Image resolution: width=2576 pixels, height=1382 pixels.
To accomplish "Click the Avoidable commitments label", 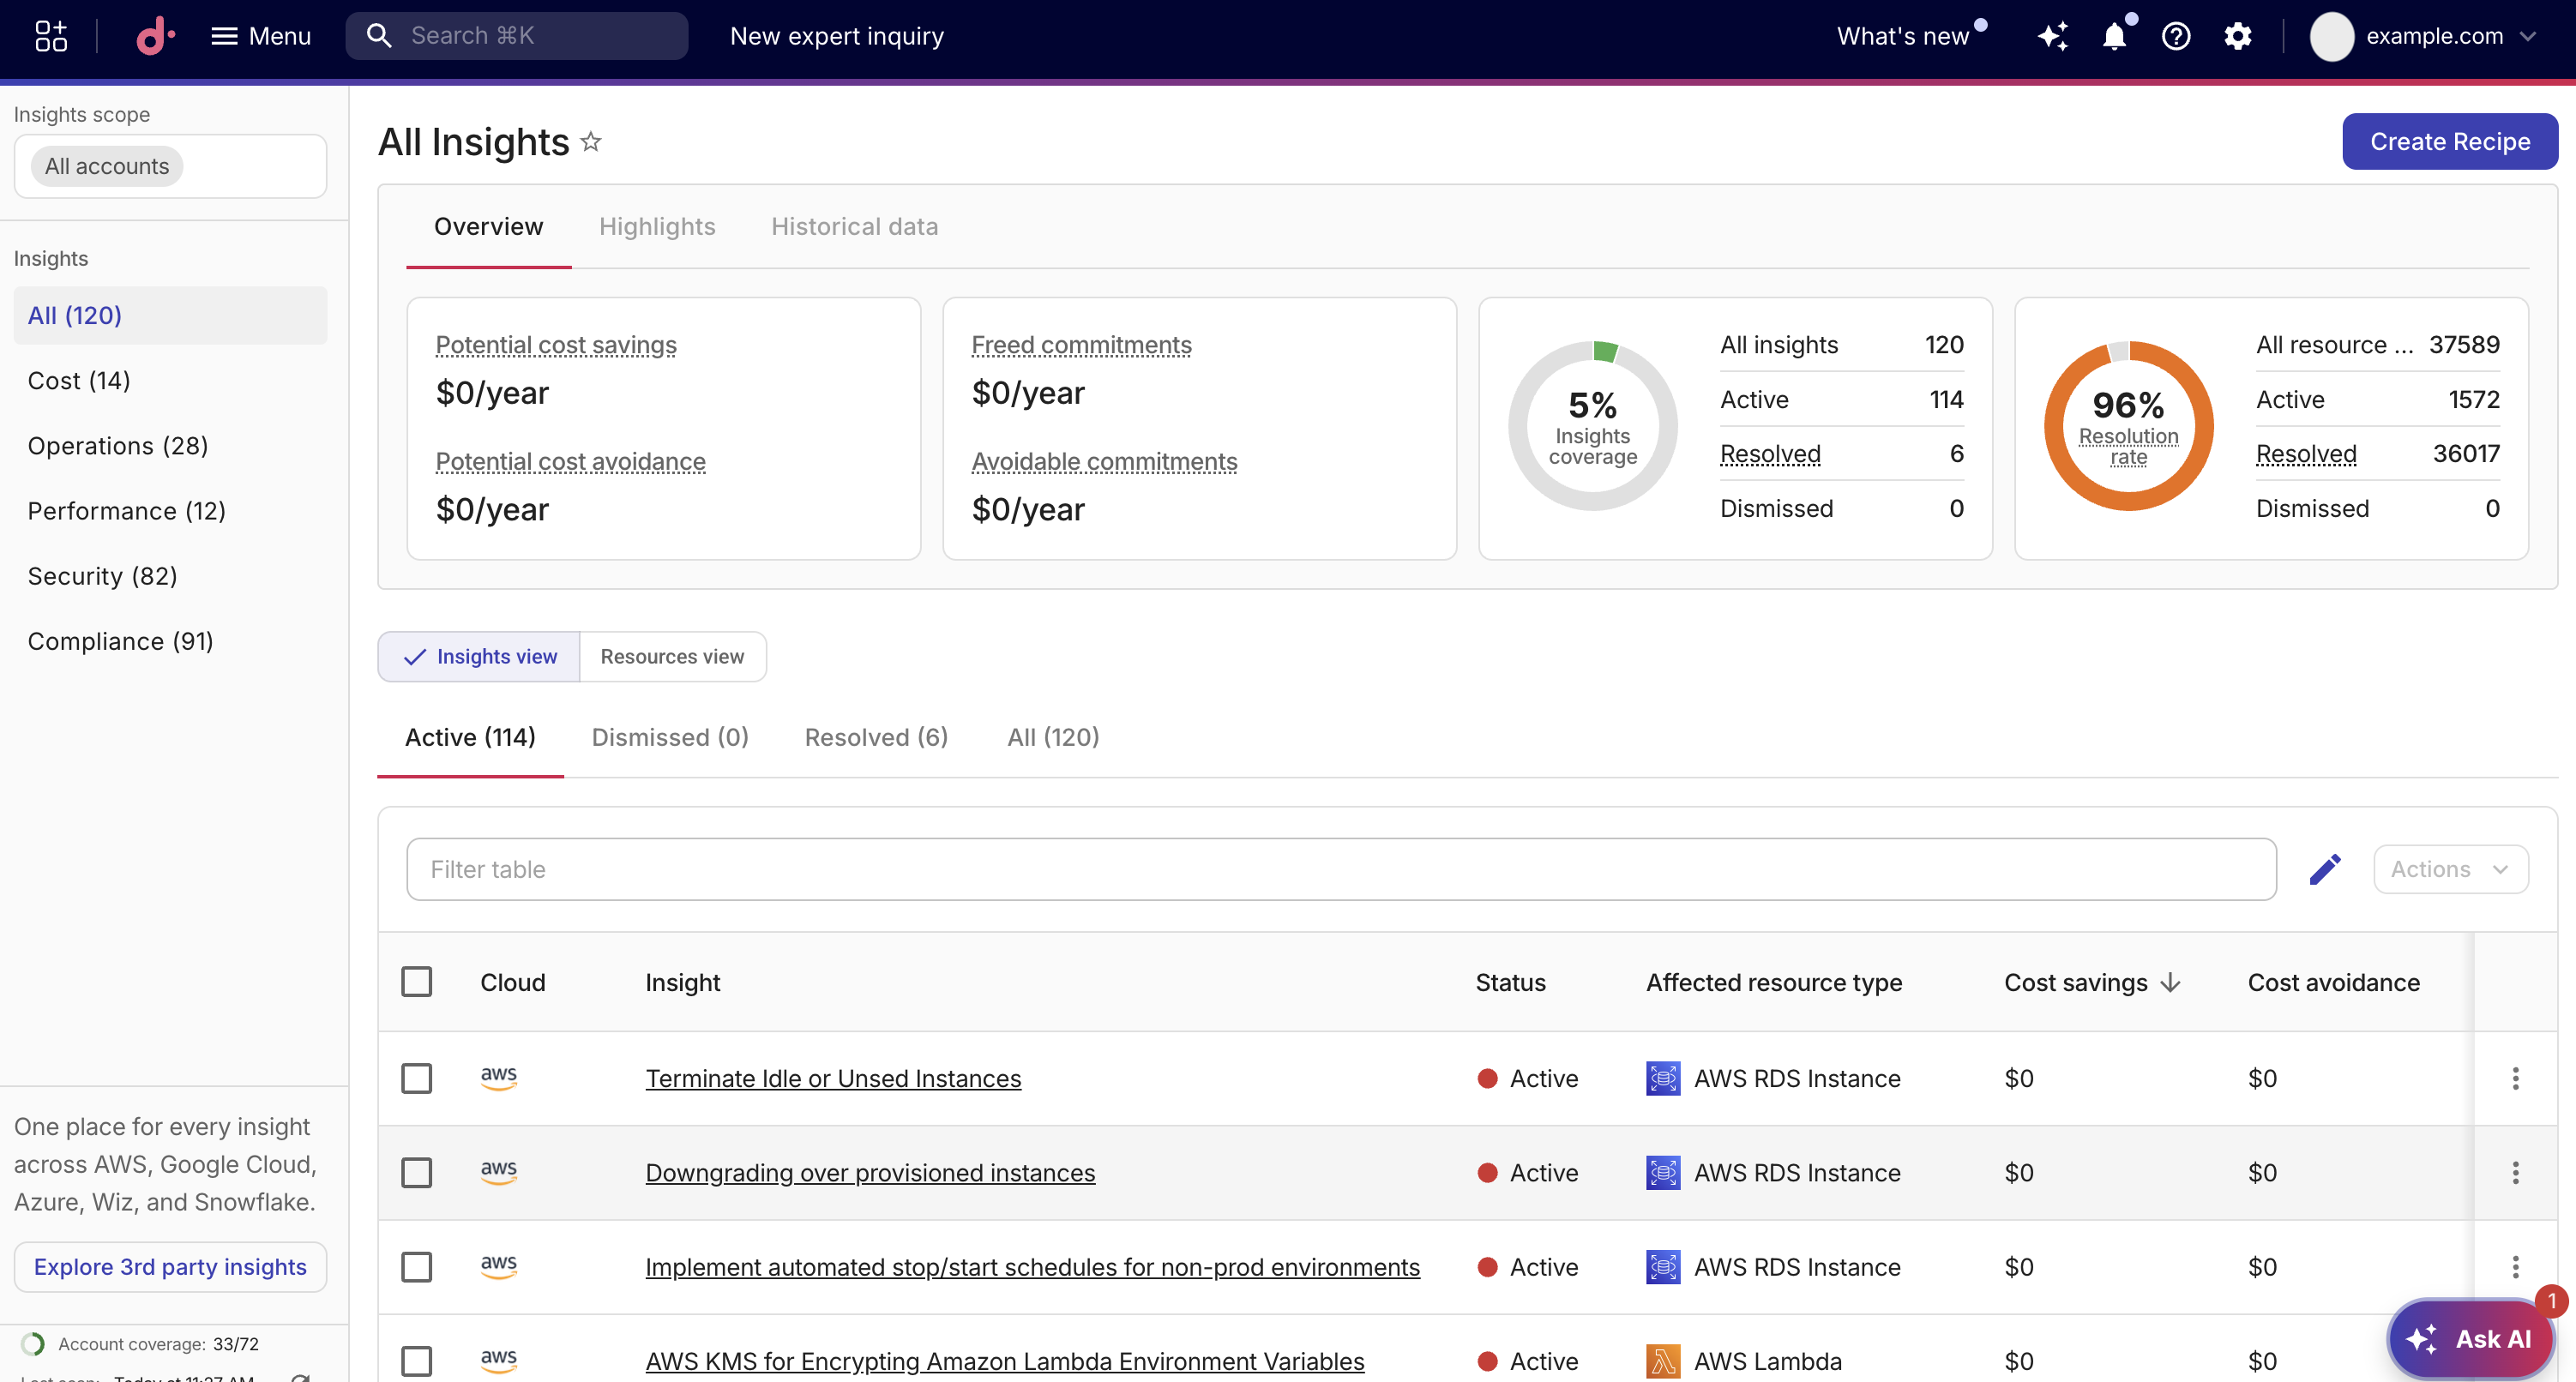I will [1104, 462].
